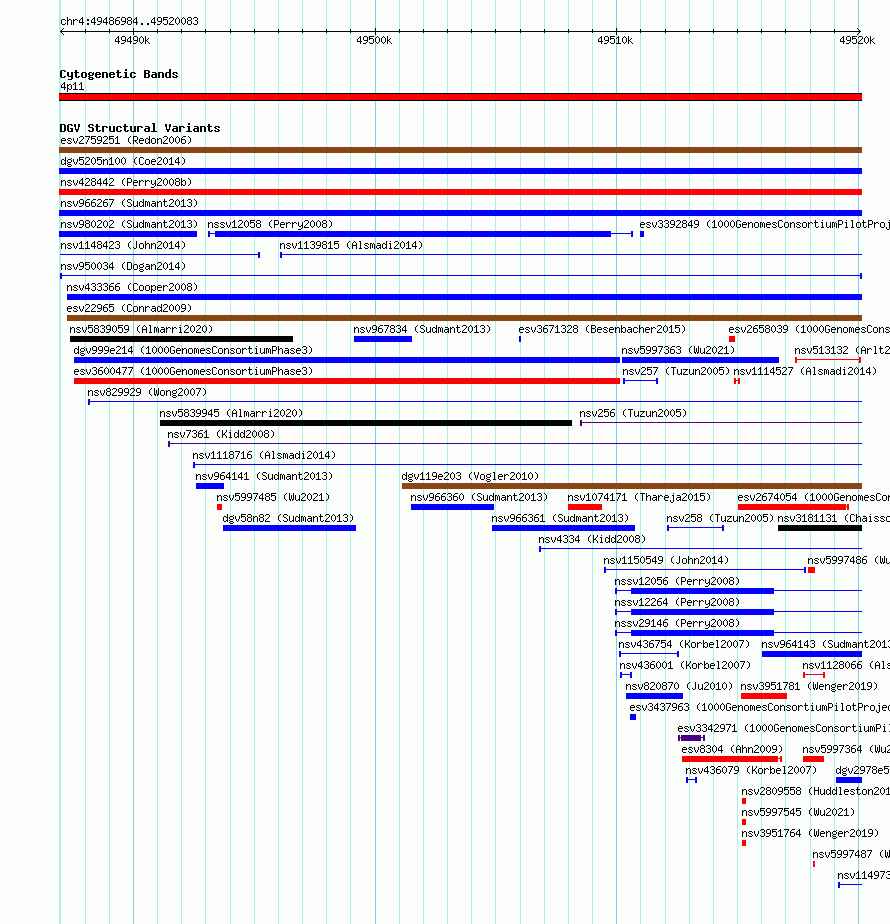Click nsv436079 (Korbel2007) label

coord(751,770)
